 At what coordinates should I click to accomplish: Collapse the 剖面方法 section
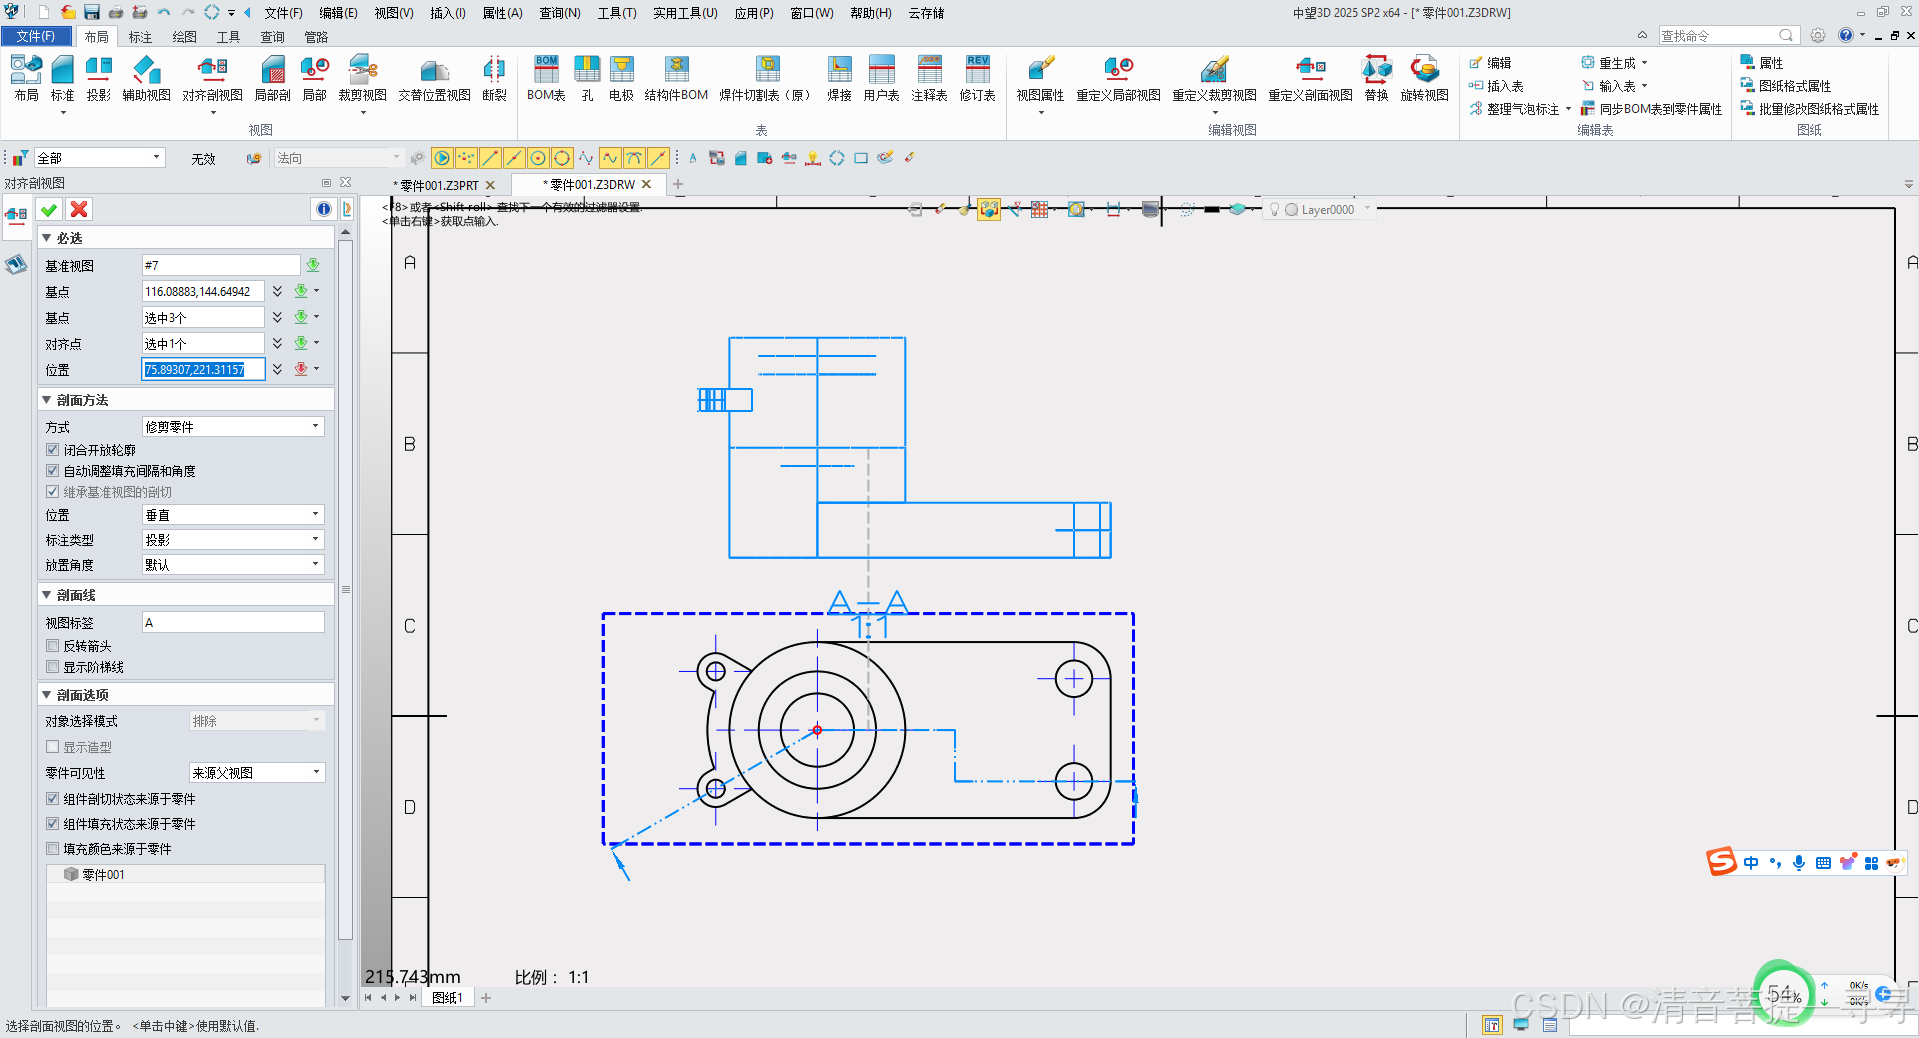pyautogui.click(x=46, y=400)
